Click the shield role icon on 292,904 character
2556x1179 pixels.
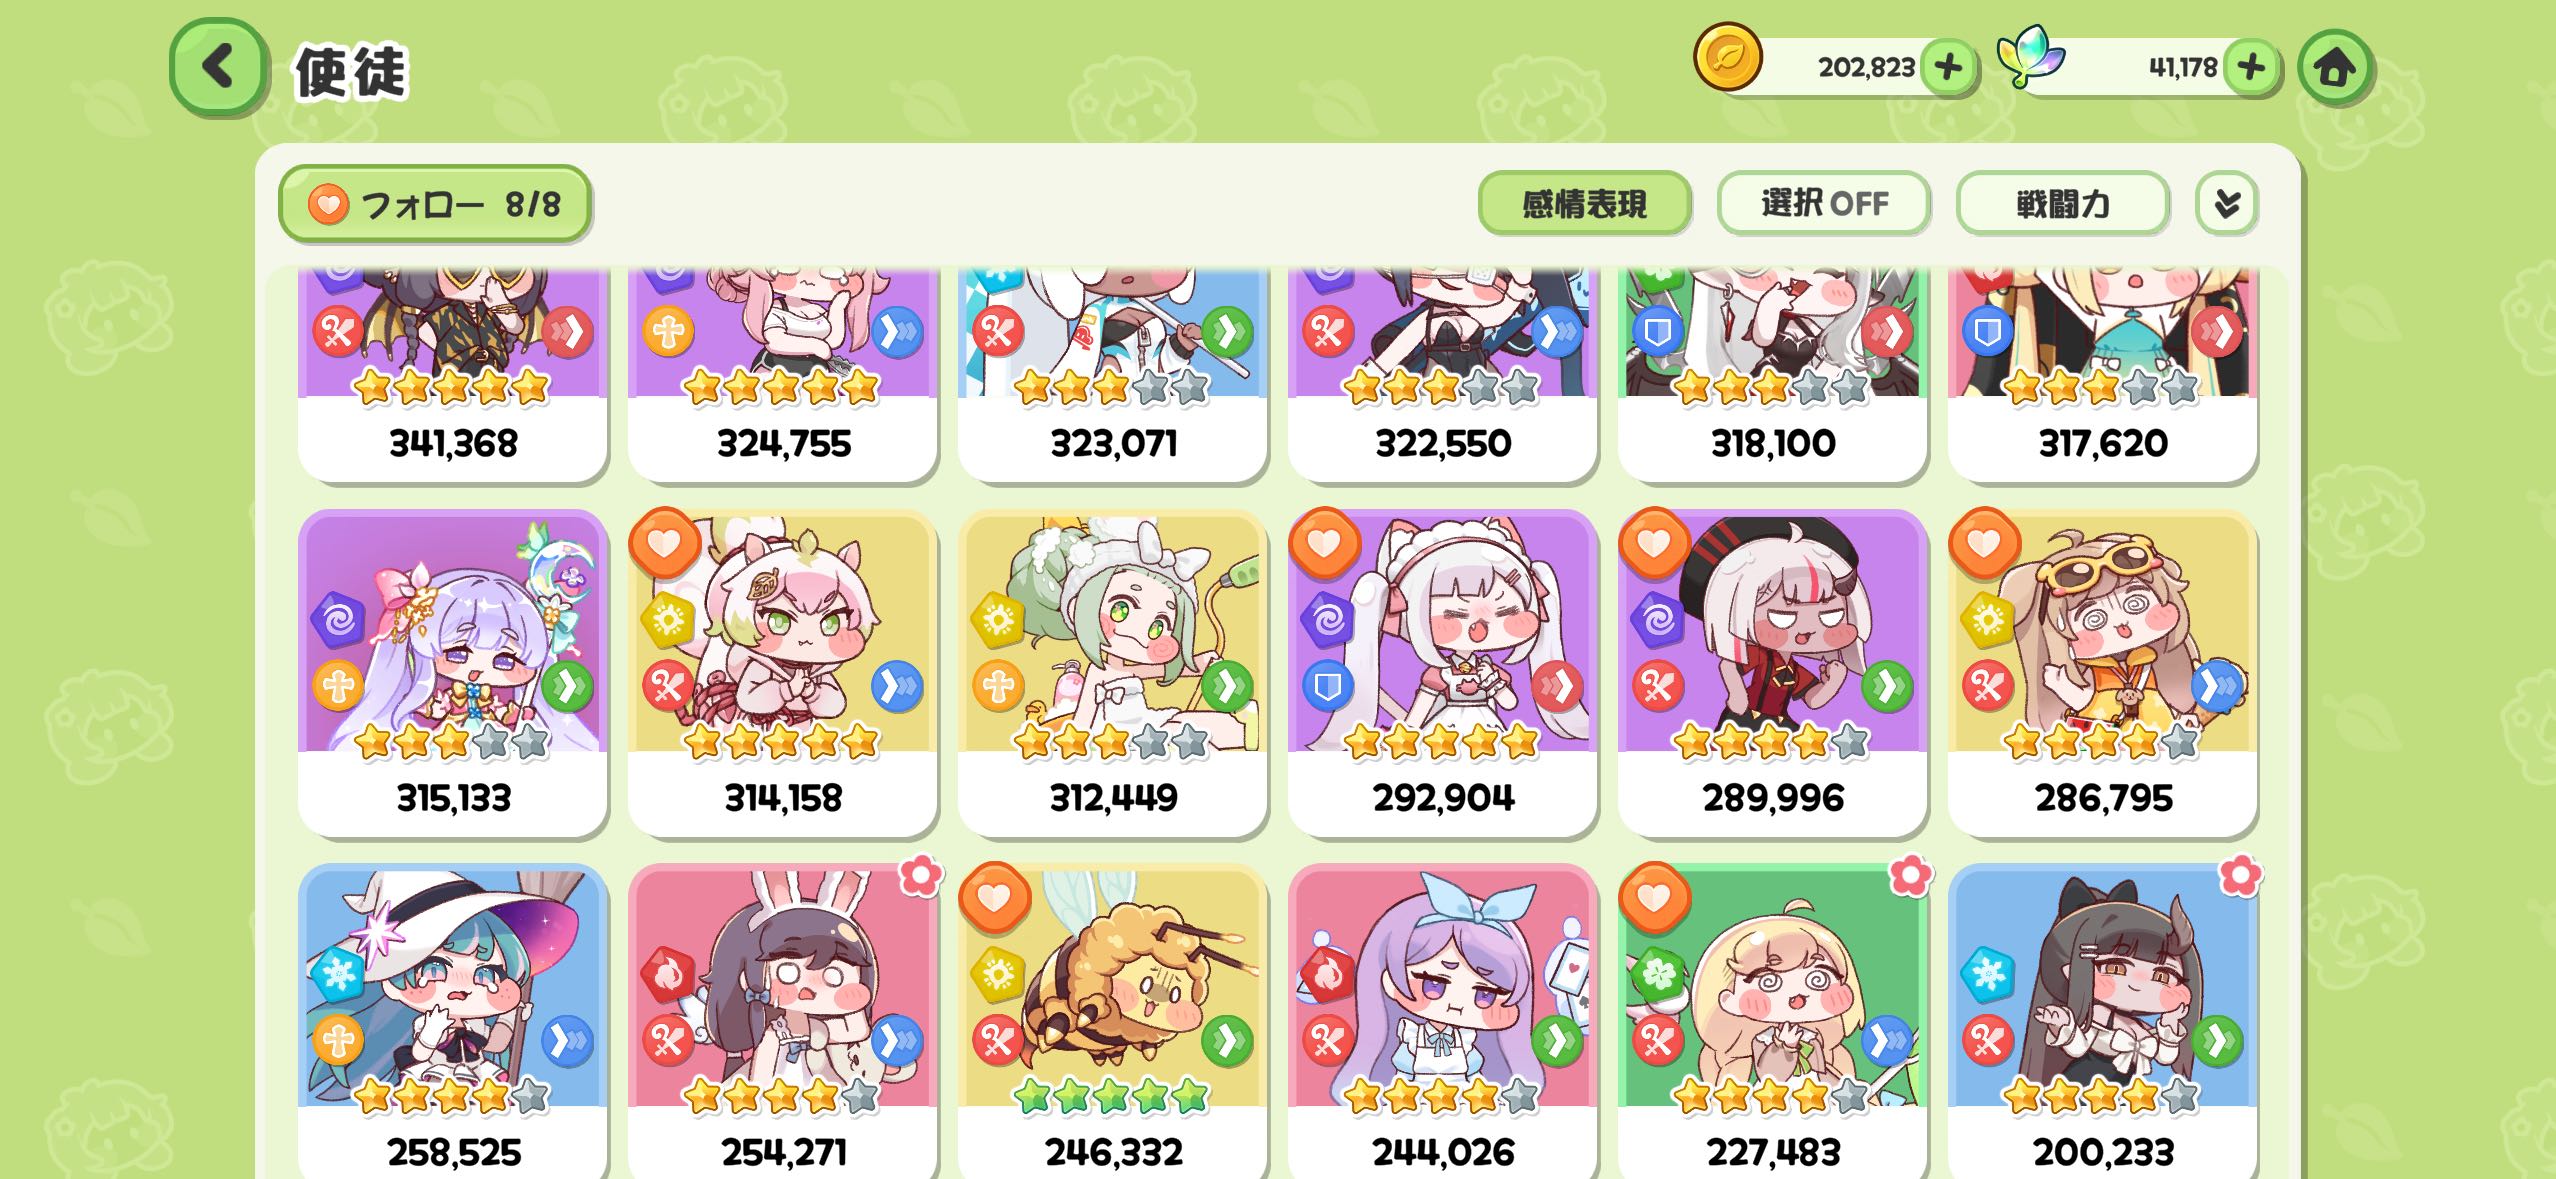point(1327,686)
